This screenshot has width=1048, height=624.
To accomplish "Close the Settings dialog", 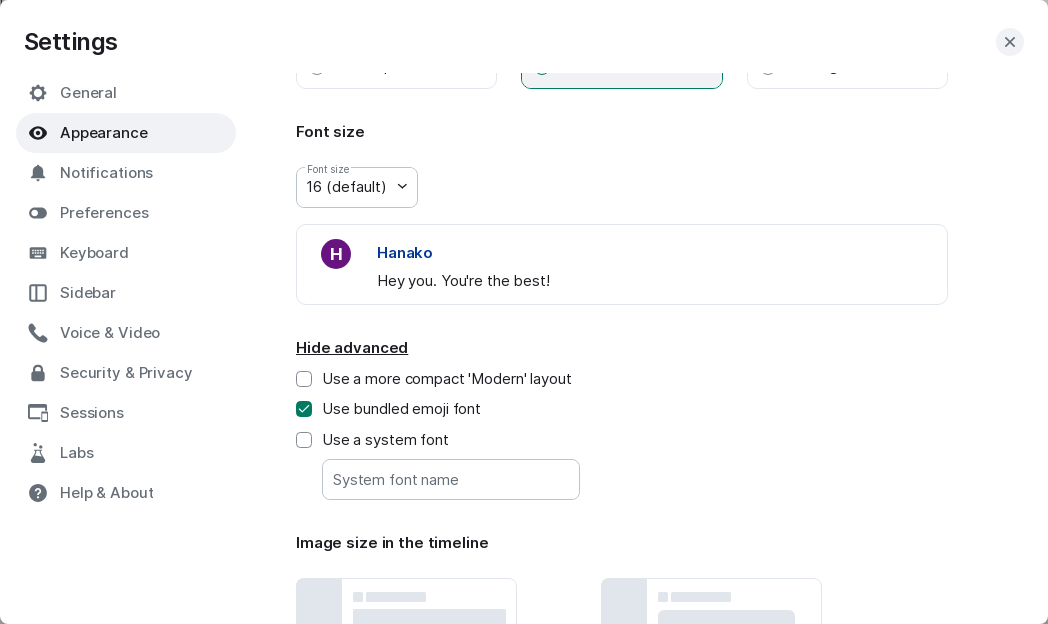I will pyautogui.click(x=1009, y=42).
